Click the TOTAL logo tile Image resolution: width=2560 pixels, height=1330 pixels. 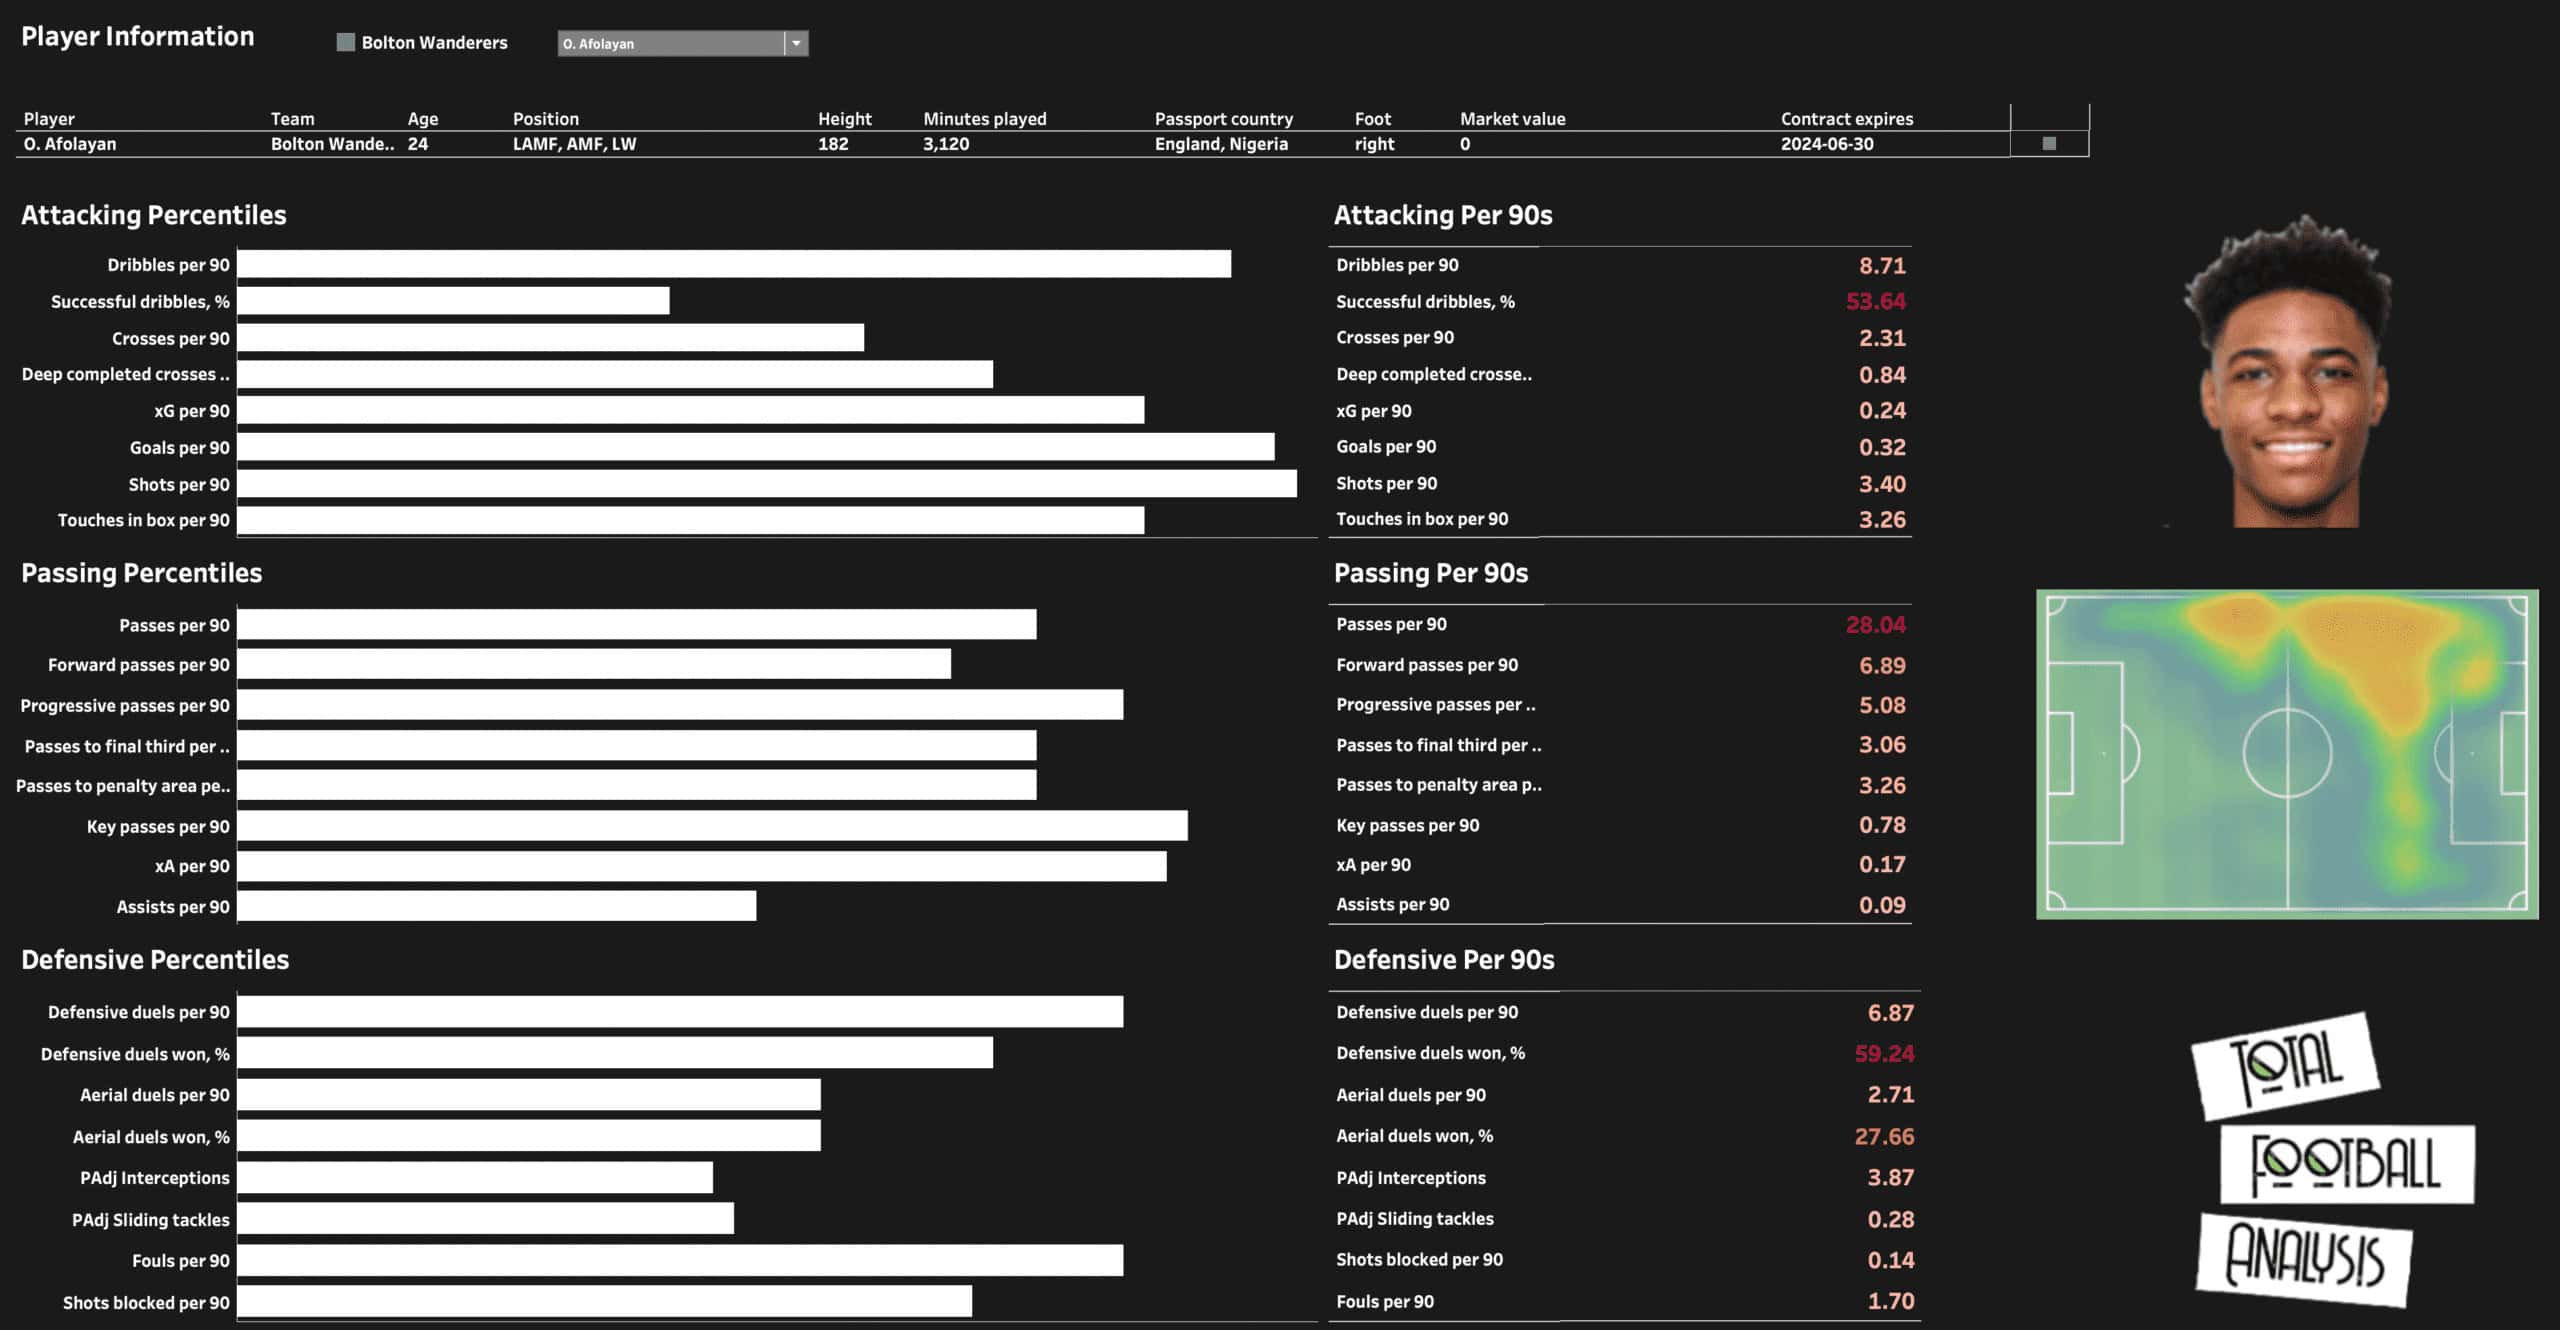[2285, 1065]
